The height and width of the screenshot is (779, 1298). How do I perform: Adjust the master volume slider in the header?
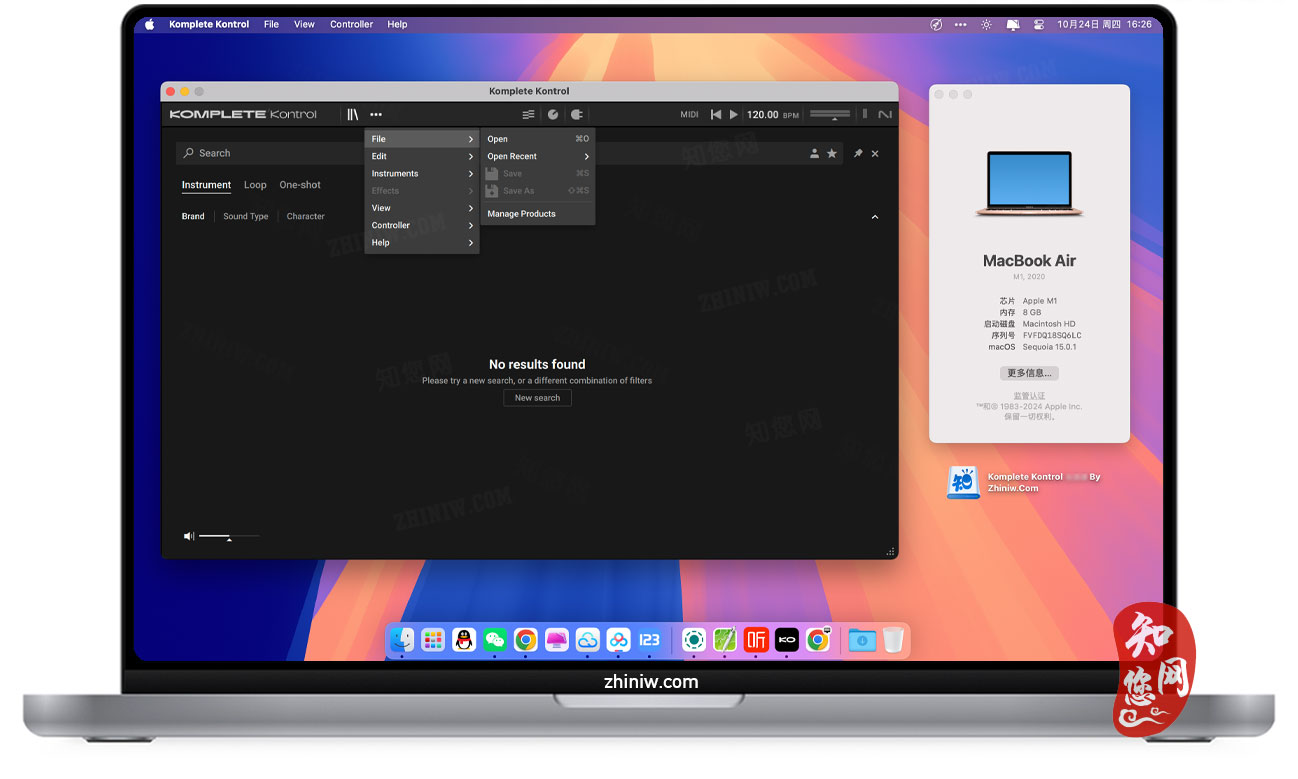pos(830,115)
